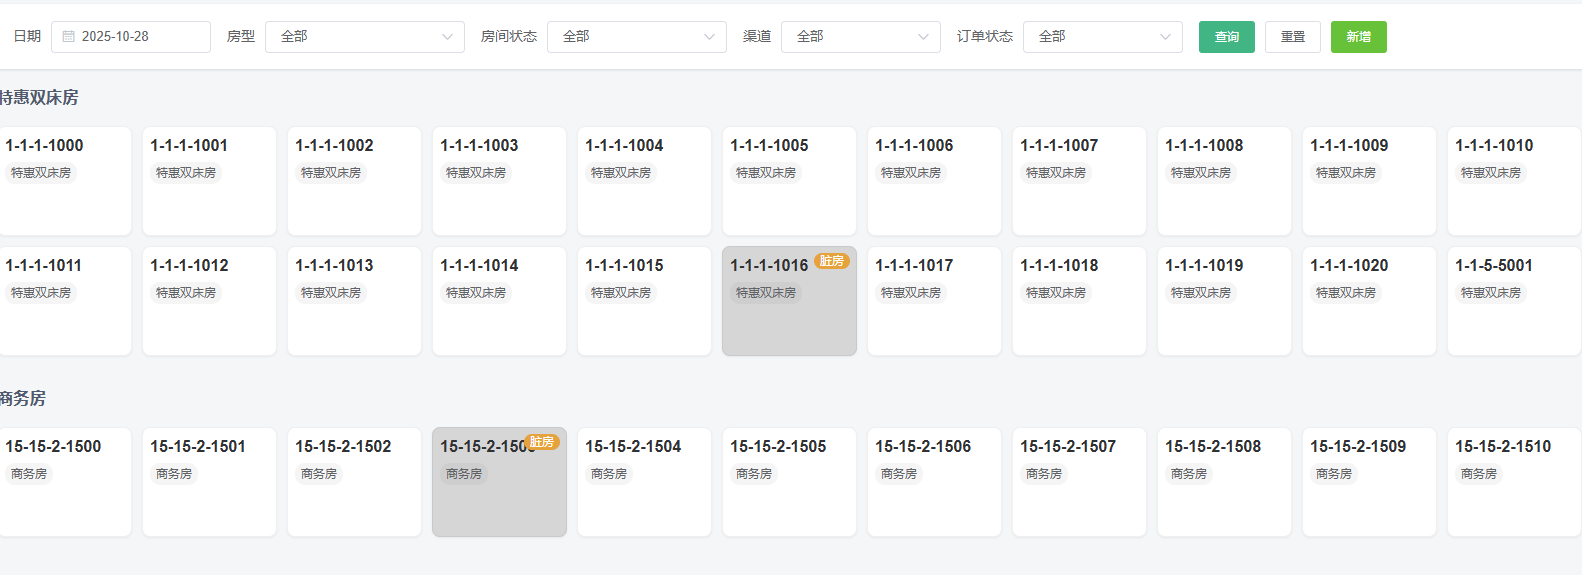This screenshot has height=575, width=1582.
Task: Click the 脏房 badge on room 15-15-2-1503
Action: (542, 442)
